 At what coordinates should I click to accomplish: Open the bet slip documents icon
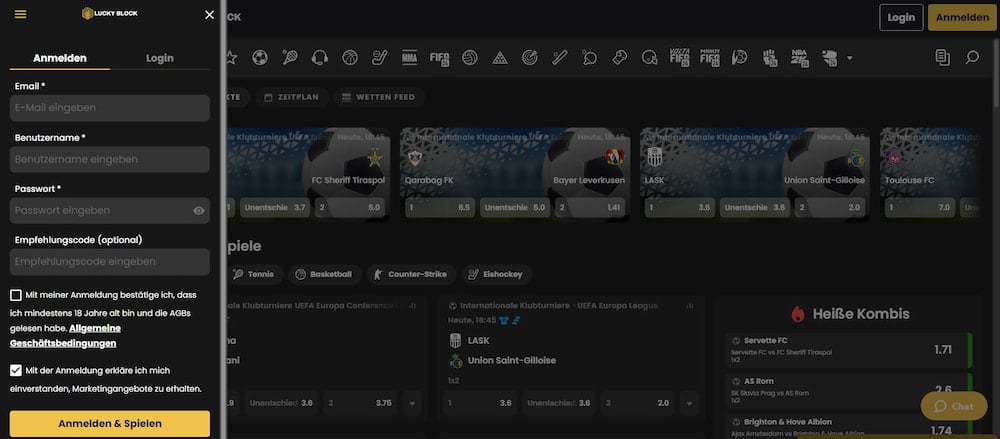pyautogui.click(x=942, y=58)
